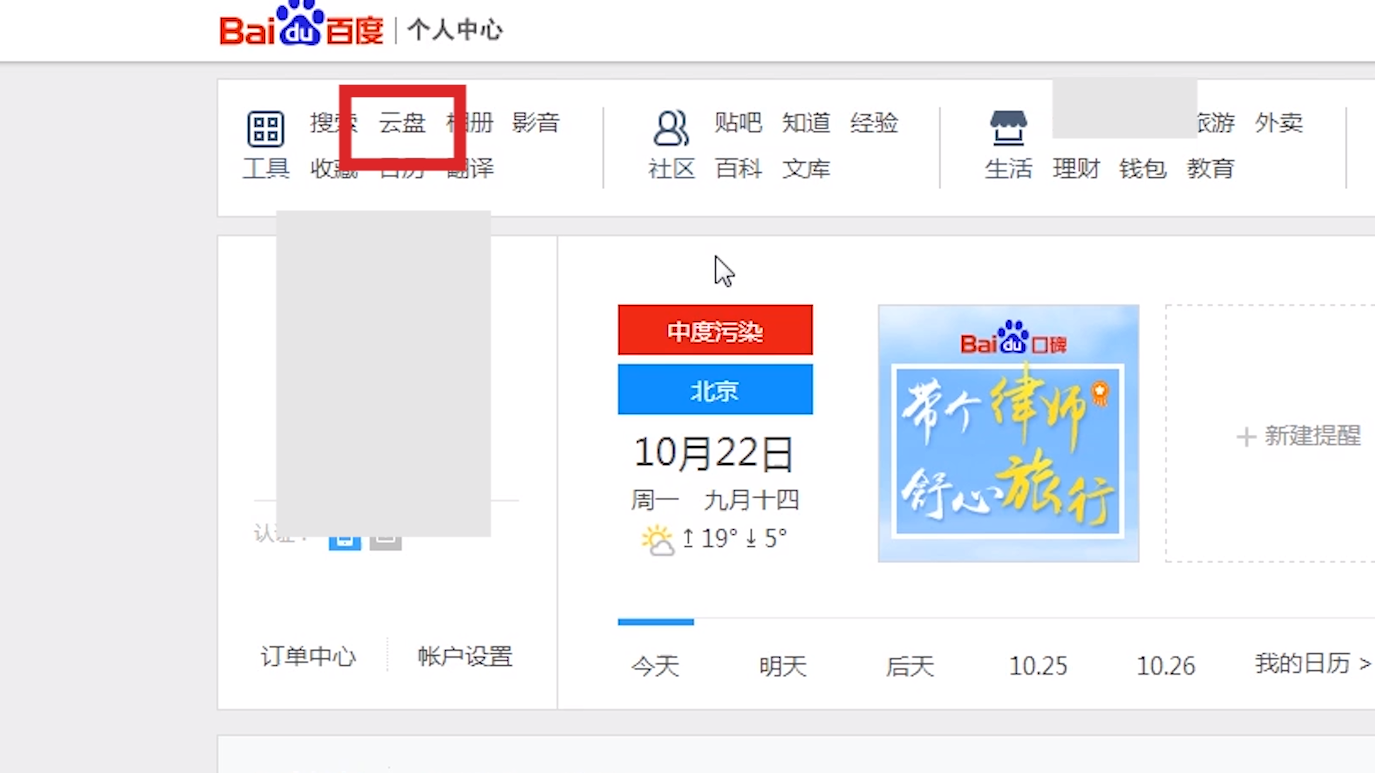Select the 今天 tab

655,666
